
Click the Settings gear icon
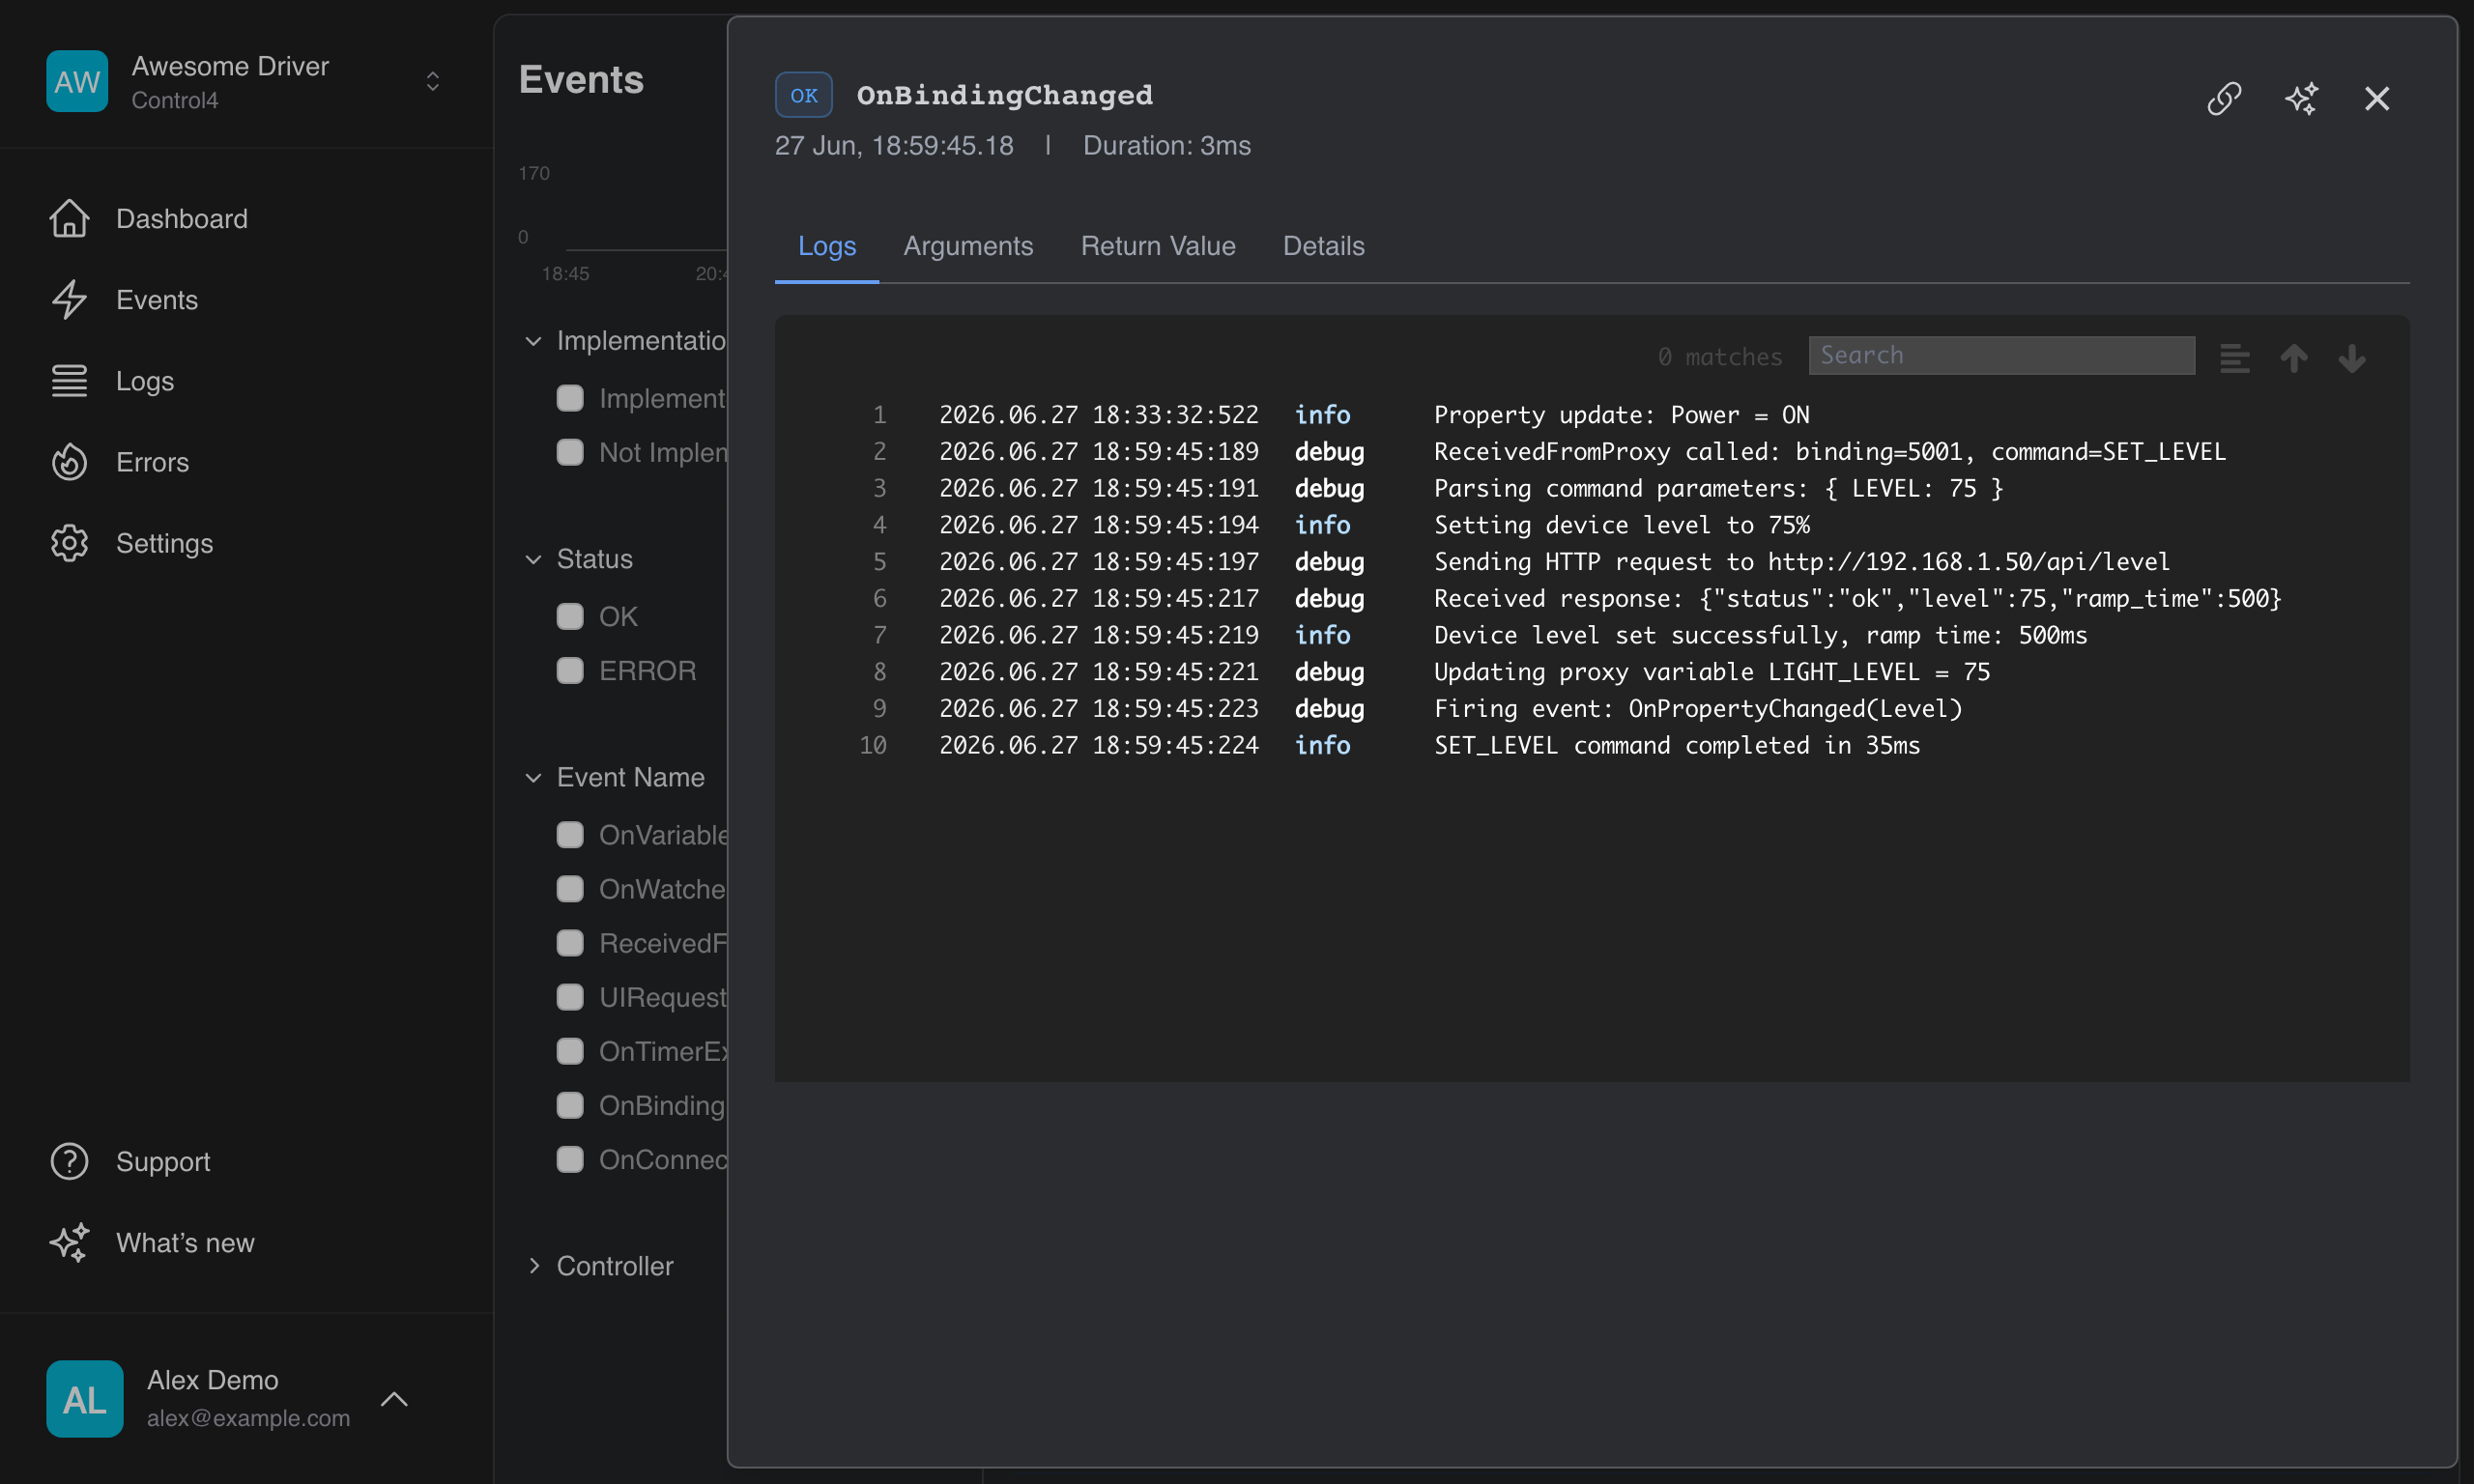coord(69,542)
